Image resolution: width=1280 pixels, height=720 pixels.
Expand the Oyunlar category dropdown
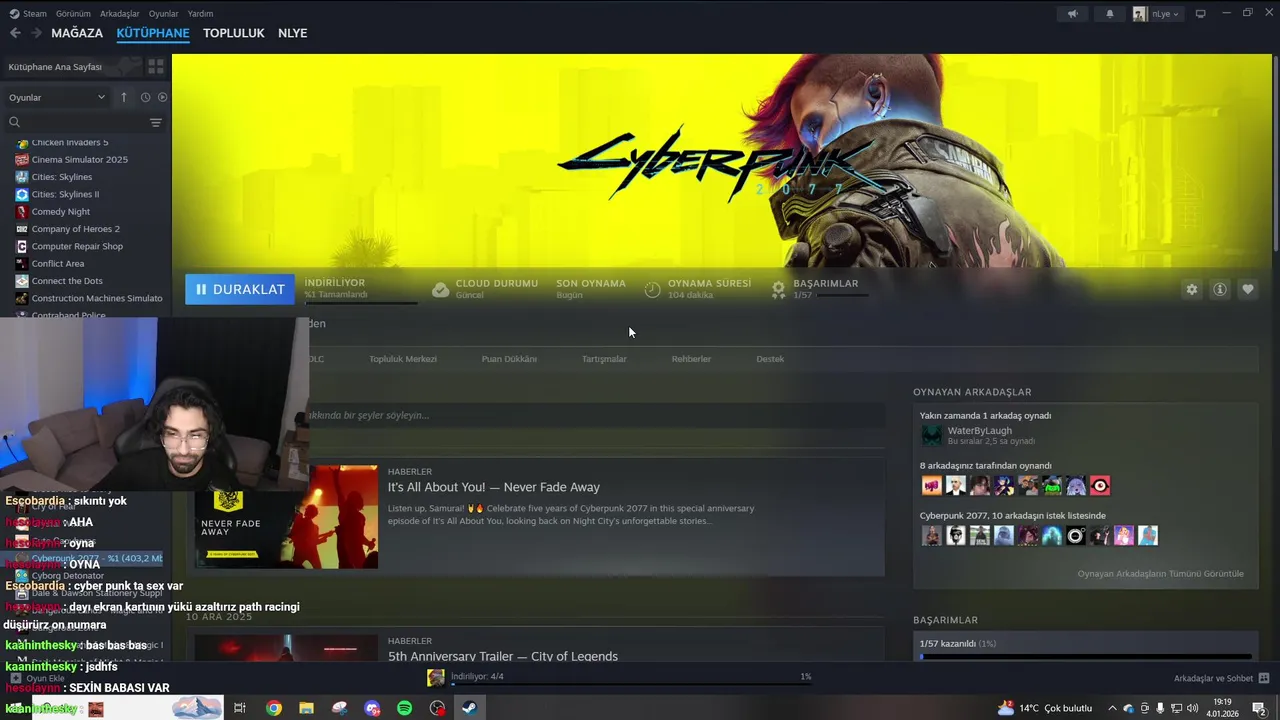[57, 97]
